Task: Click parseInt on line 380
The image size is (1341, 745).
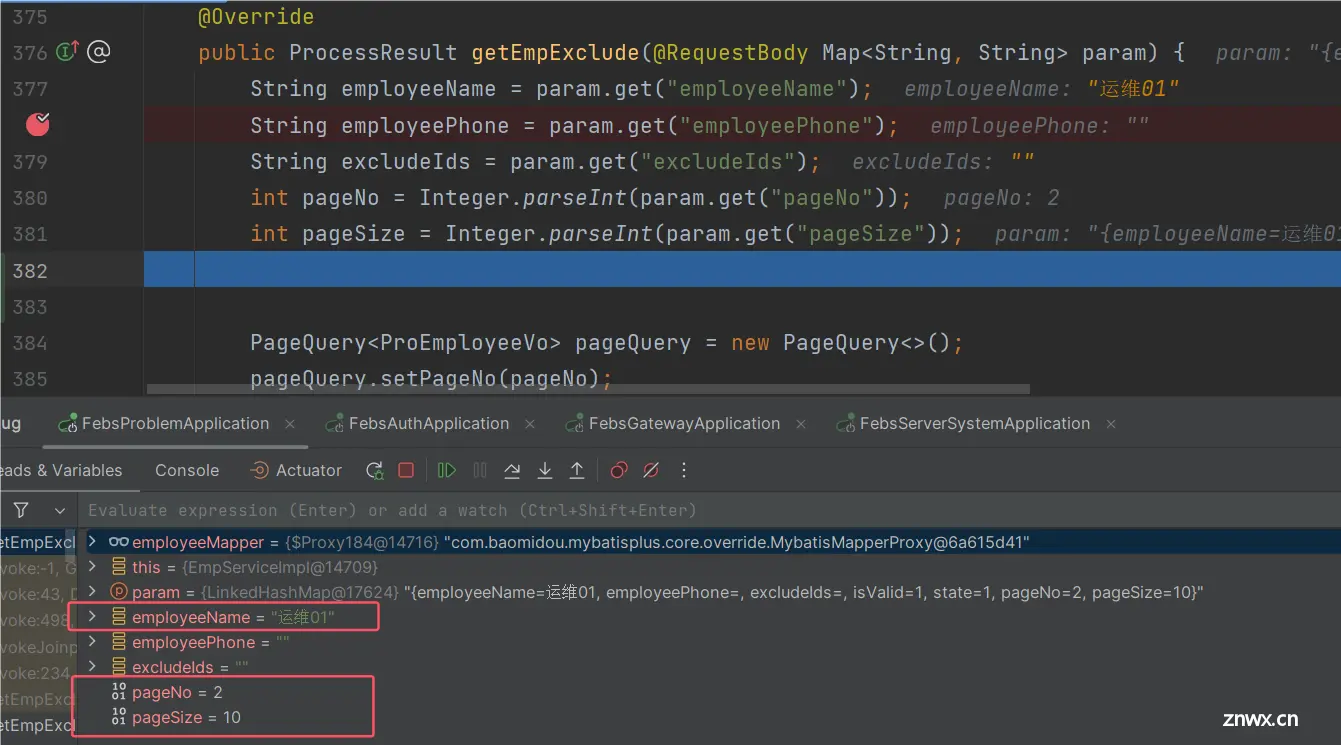Action: [x=575, y=197]
